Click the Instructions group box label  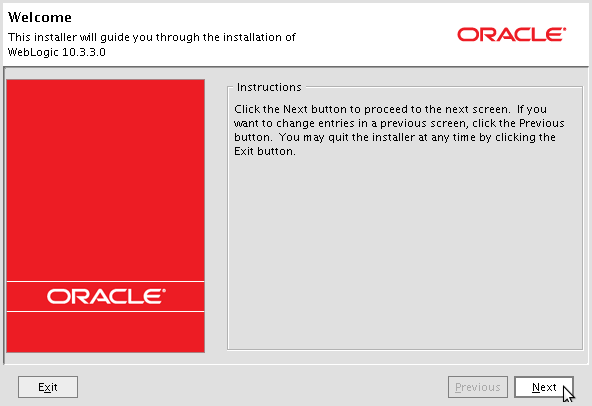[x=269, y=87]
